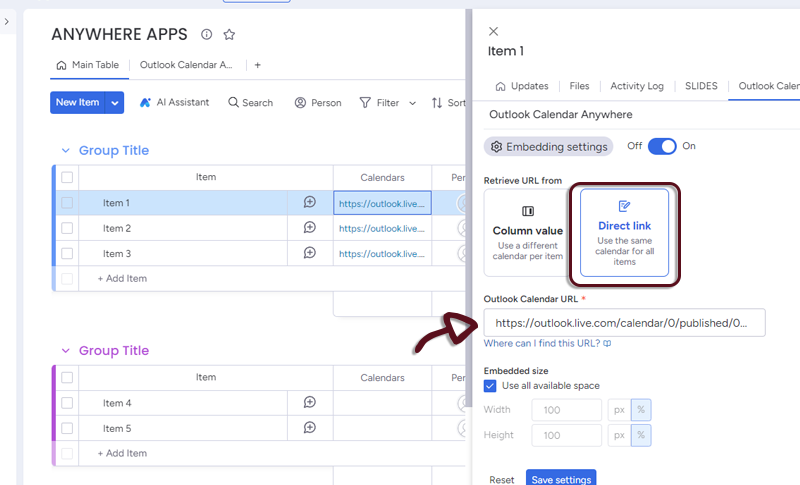Screen dimensions: 800x485
Task: Switch to the Activity Log tab
Action: tap(636, 86)
